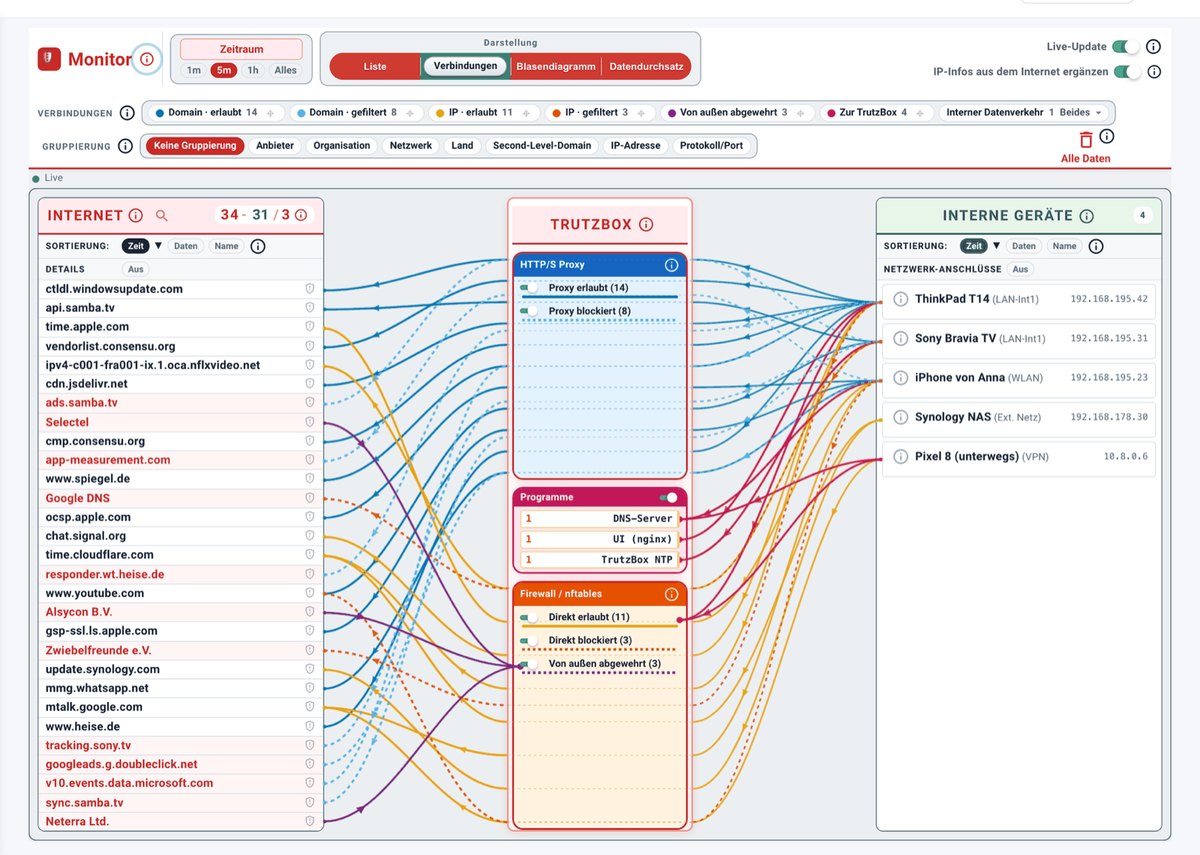The image size is (1200, 855).
Task: Select DNS-Server program entry
Action: click(600, 519)
